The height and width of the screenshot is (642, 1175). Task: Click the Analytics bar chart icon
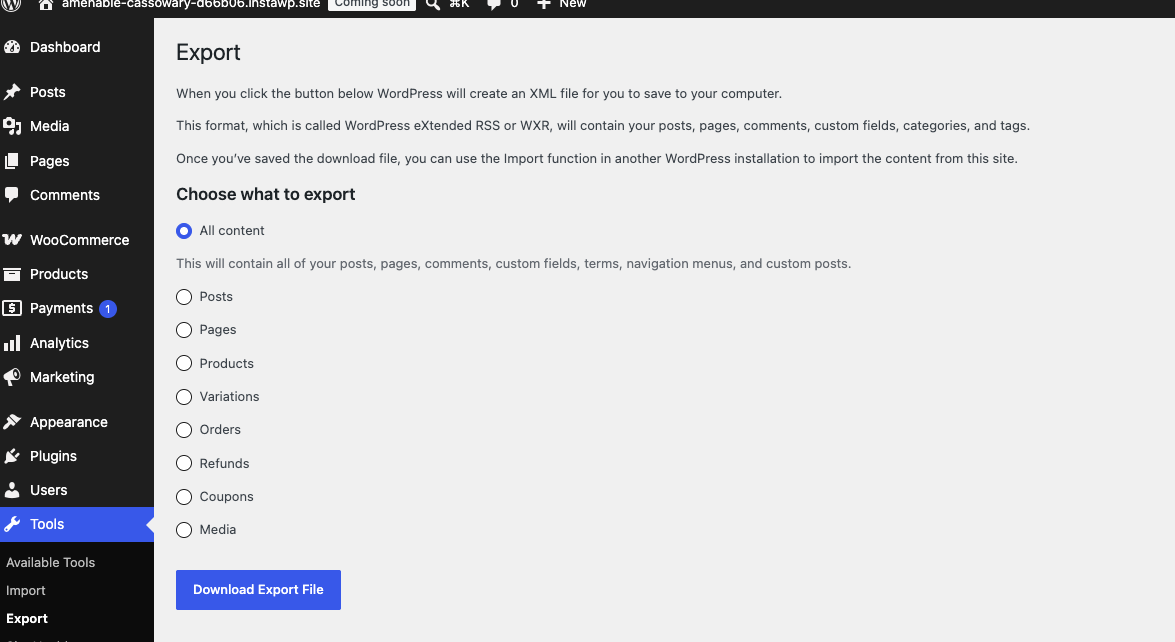tap(12, 343)
